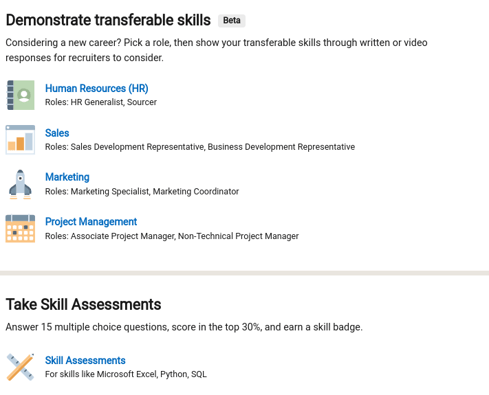Click the Sales Development Representative roles description
The image size is (489, 395).
(x=200, y=147)
